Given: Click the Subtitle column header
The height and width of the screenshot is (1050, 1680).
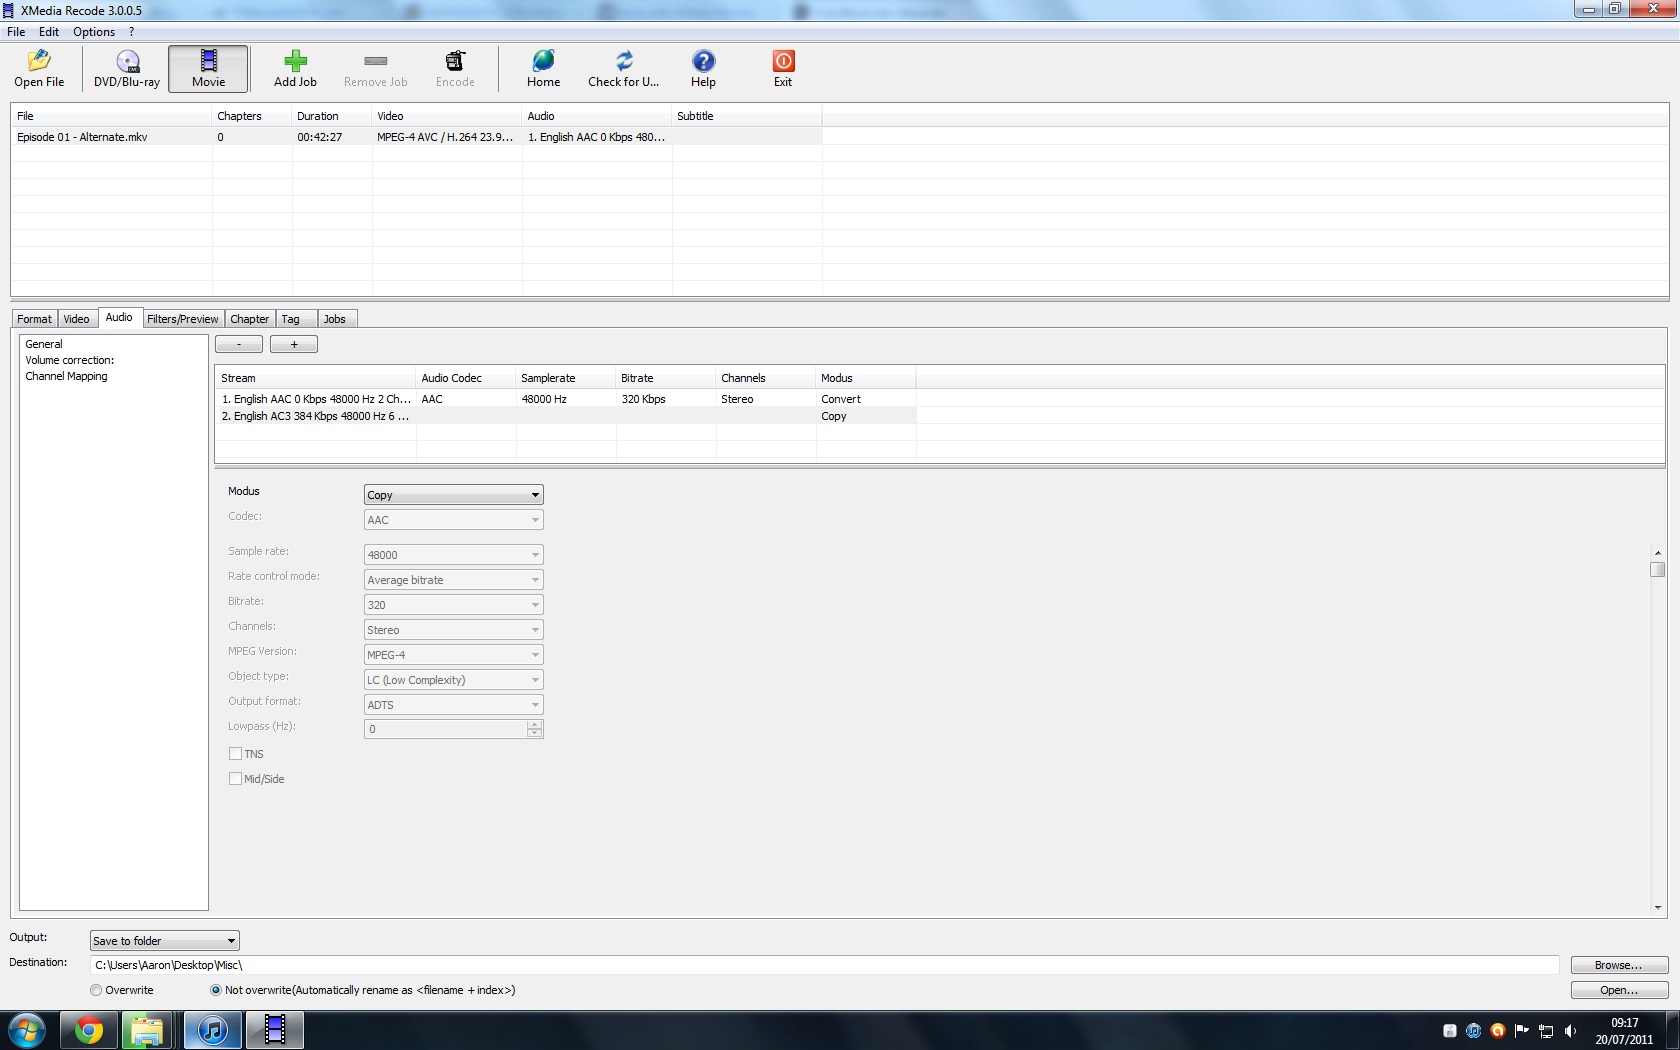Looking at the screenshot, I should pos(747,116).
